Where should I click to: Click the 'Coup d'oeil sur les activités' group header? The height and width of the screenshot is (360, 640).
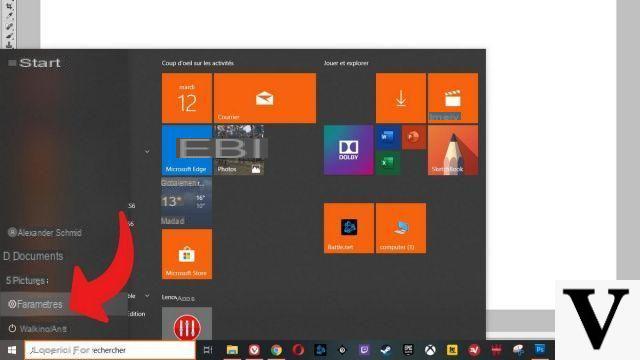[x=198, y=63]
